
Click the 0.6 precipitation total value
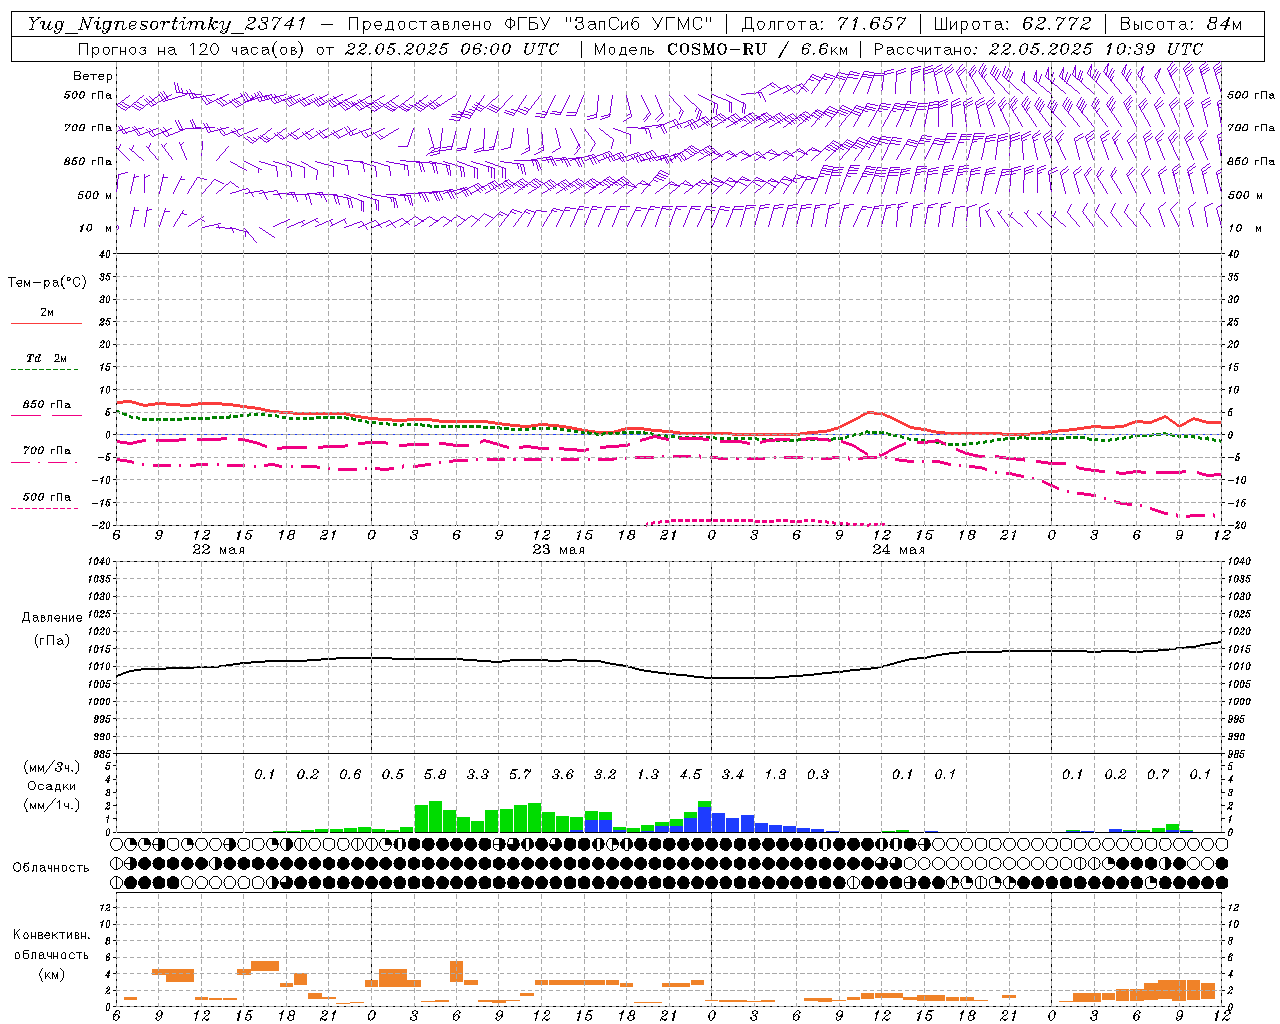click(x=350, y=775)
